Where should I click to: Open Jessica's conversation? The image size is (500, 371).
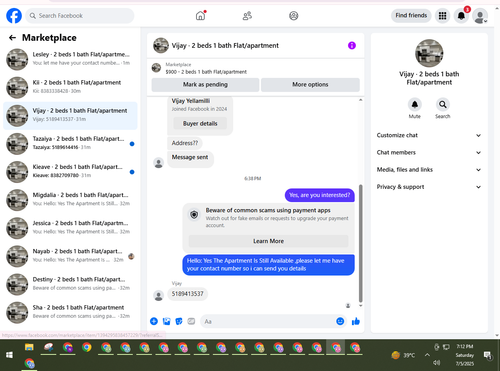click(70, 228)
